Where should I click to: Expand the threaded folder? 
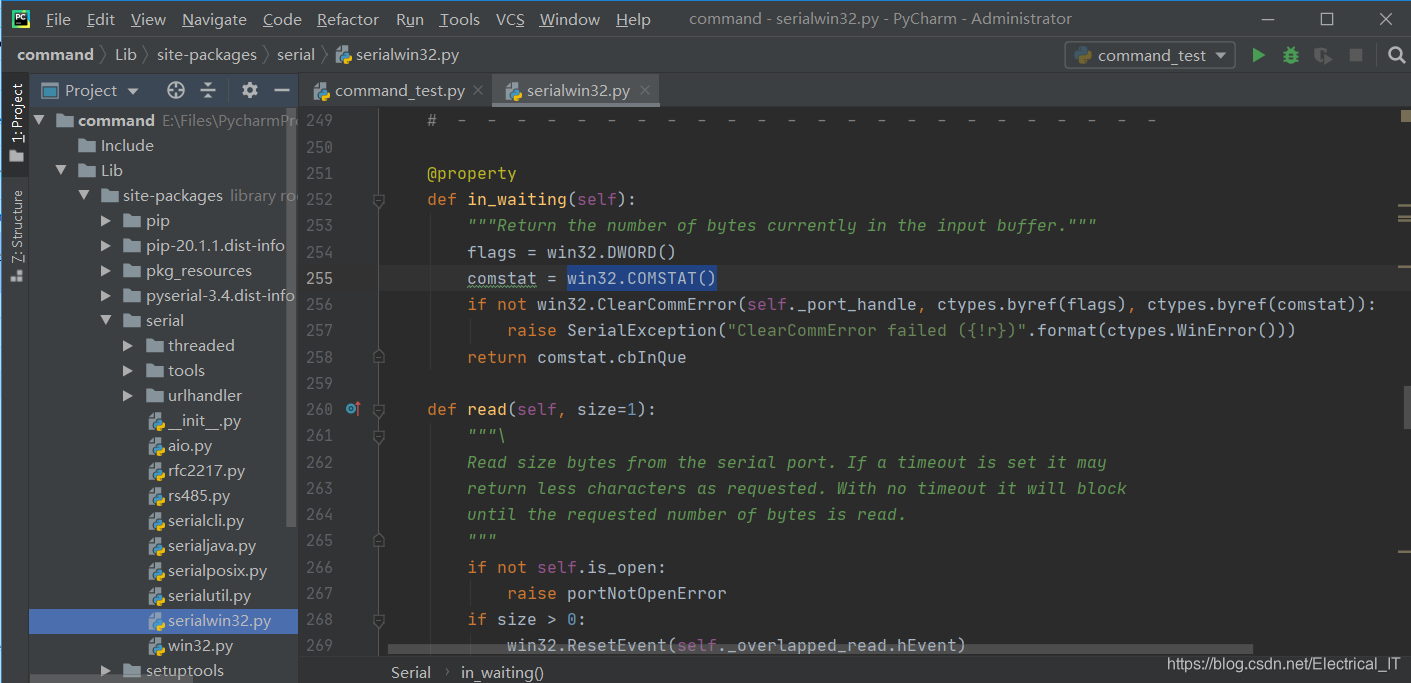pyautogui.click(x=128, y=346)
